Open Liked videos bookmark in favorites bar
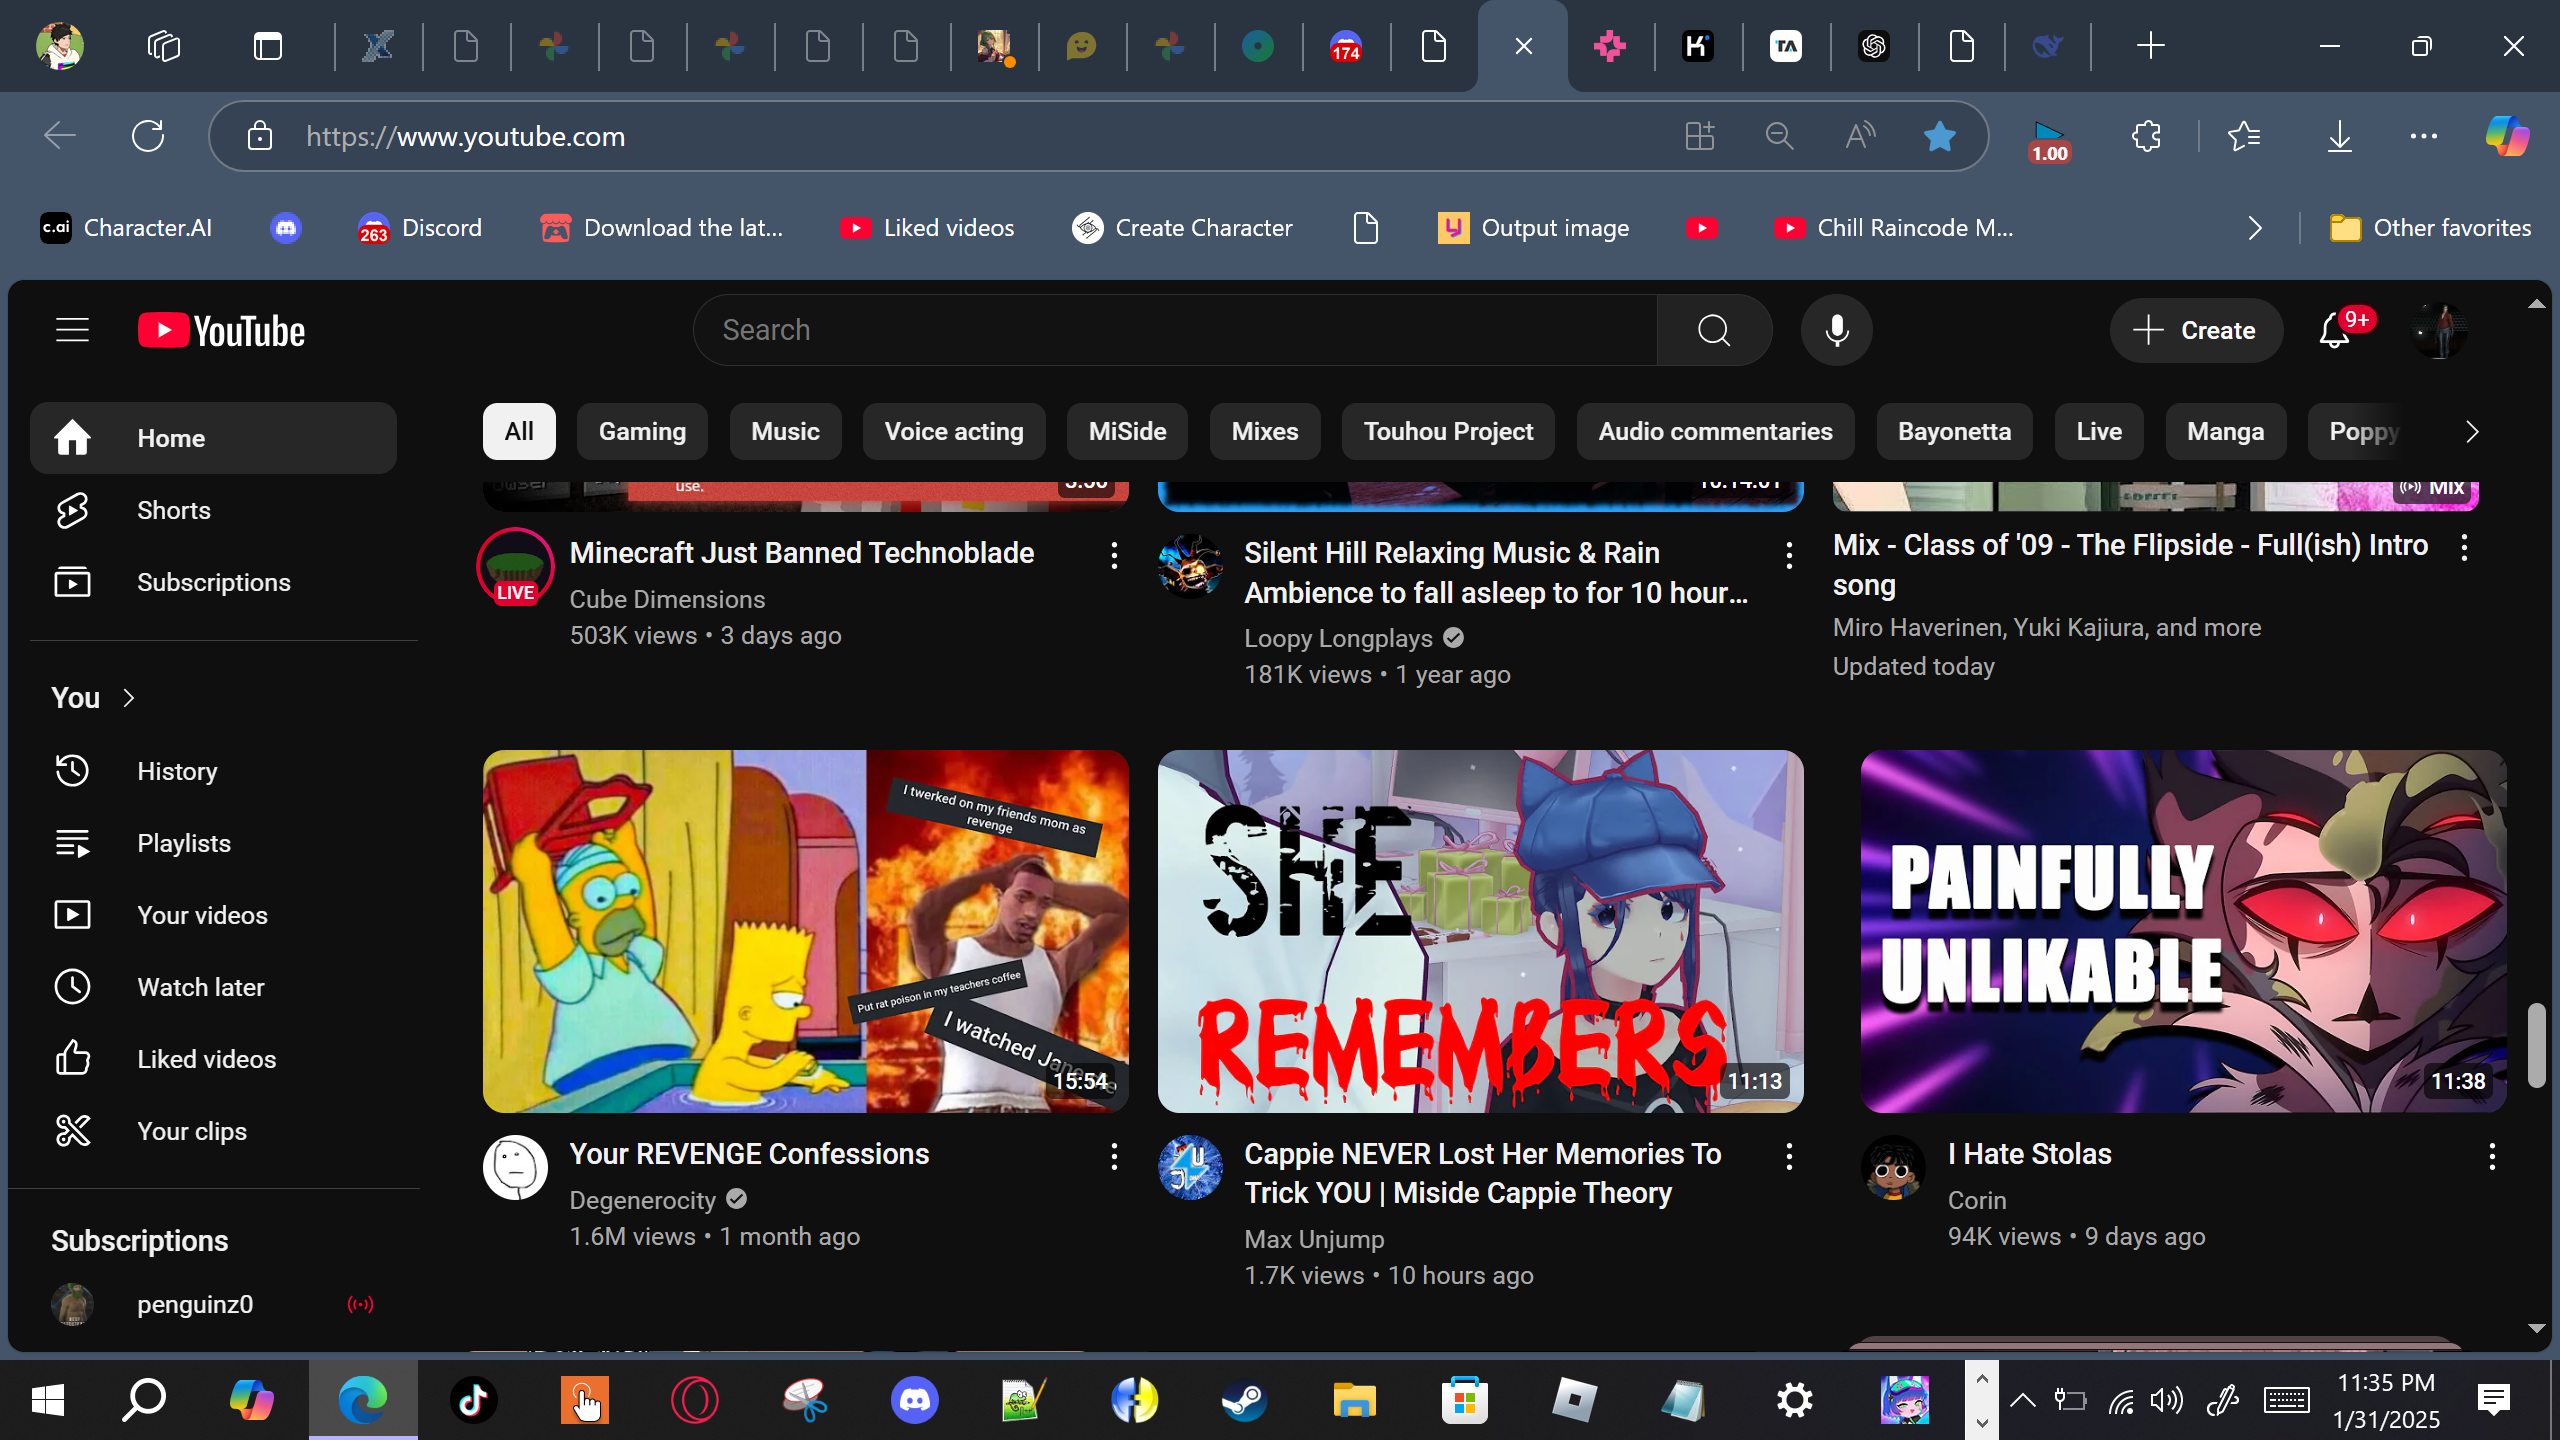2560x1440 pixels. click(x=927, y=228)
